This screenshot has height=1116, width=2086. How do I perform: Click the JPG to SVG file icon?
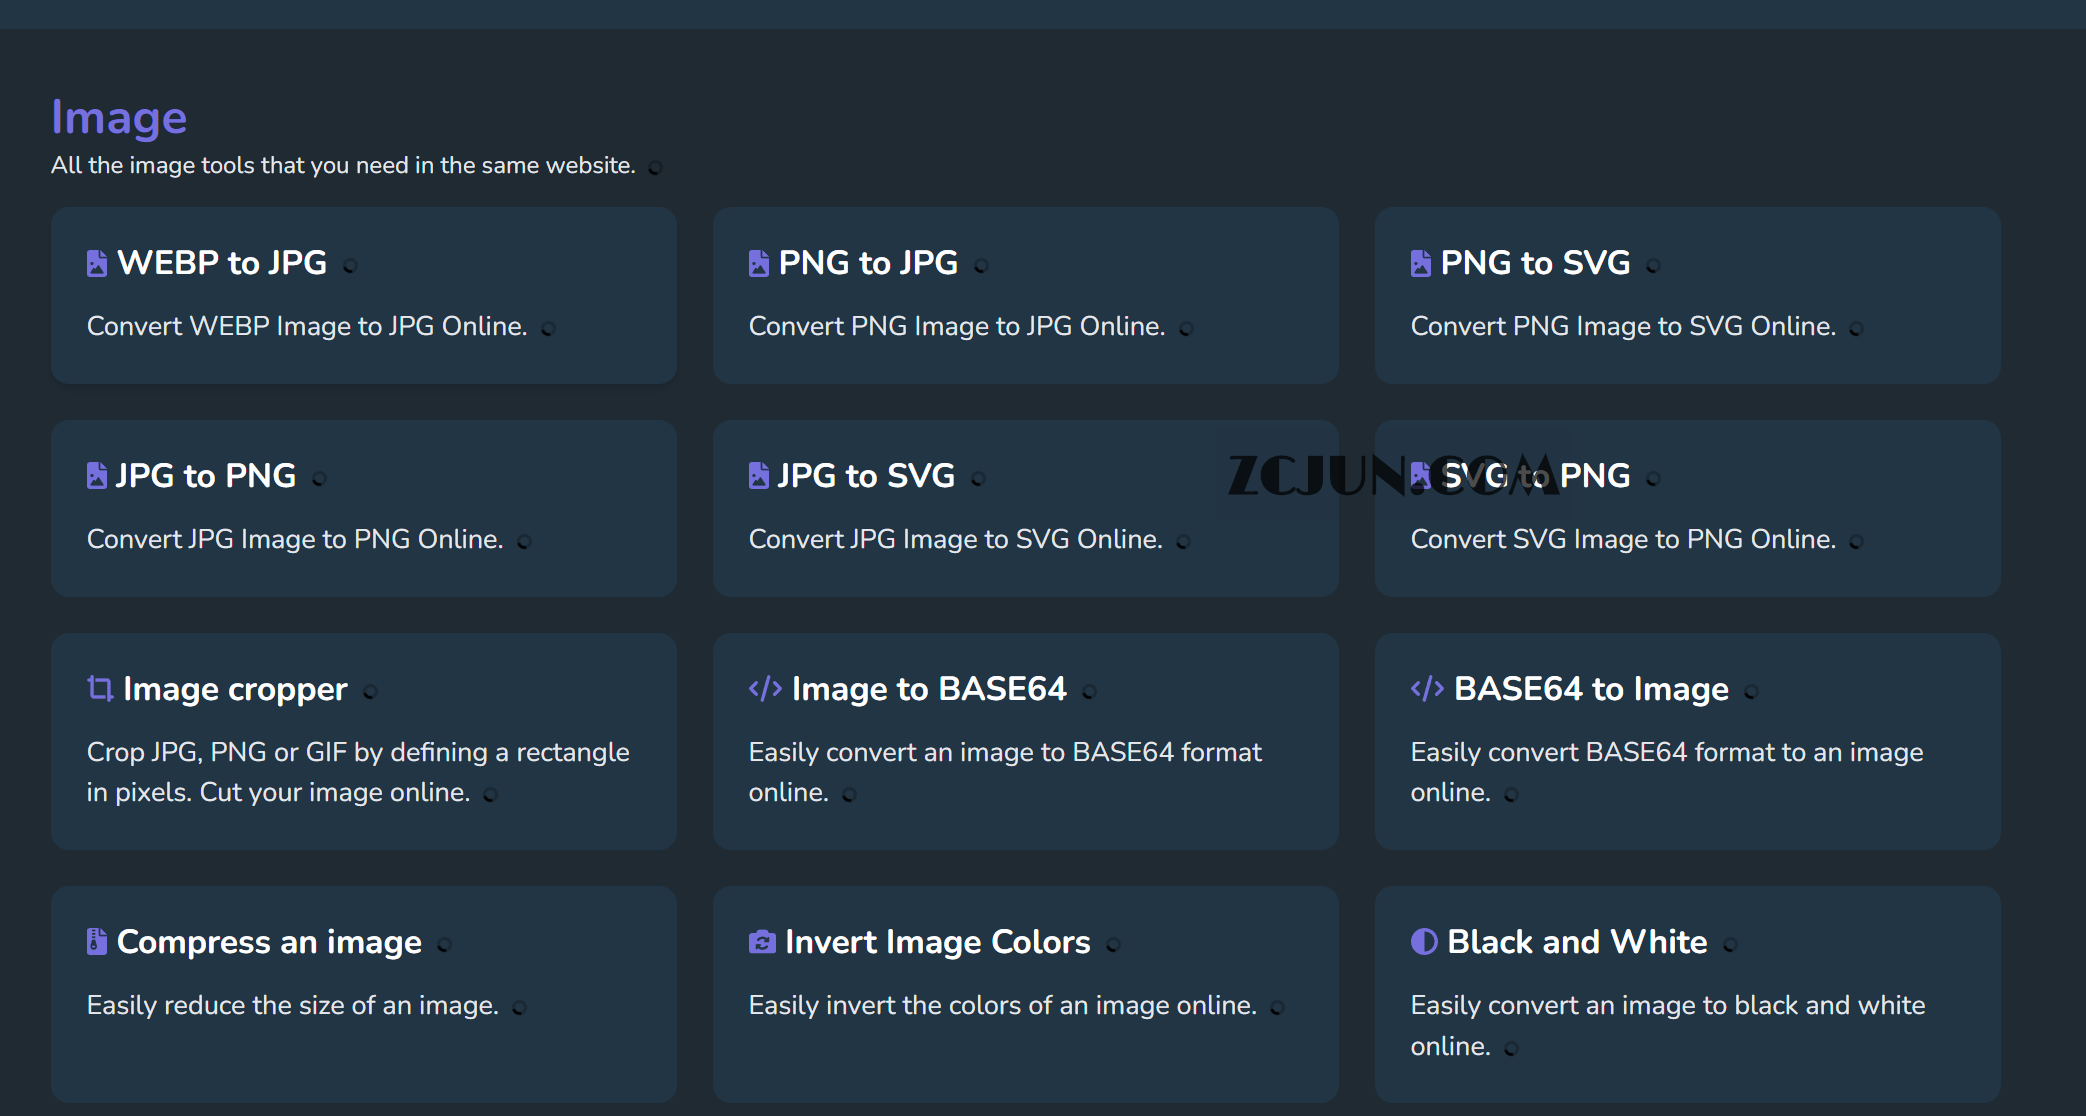758,476
